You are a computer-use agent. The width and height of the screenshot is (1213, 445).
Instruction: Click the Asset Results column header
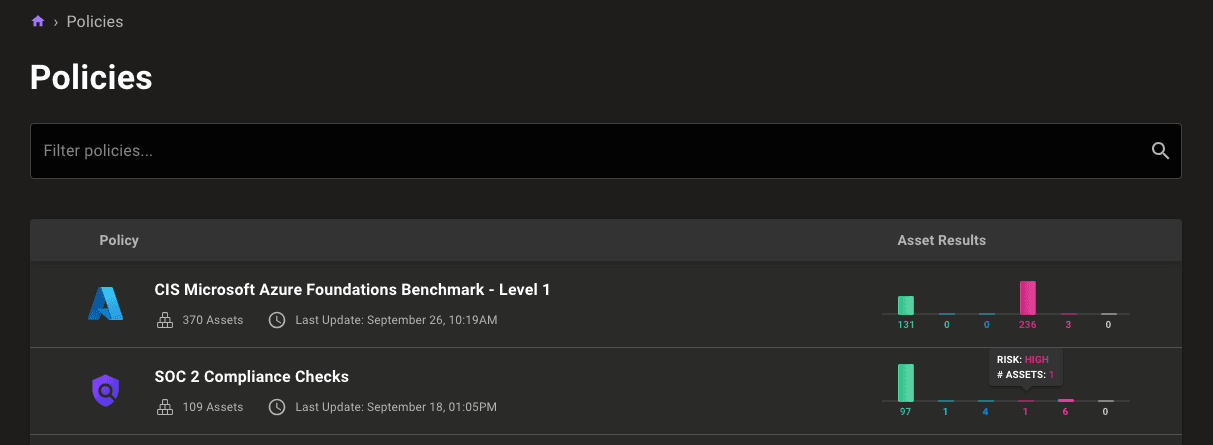(x=941, y=240)
